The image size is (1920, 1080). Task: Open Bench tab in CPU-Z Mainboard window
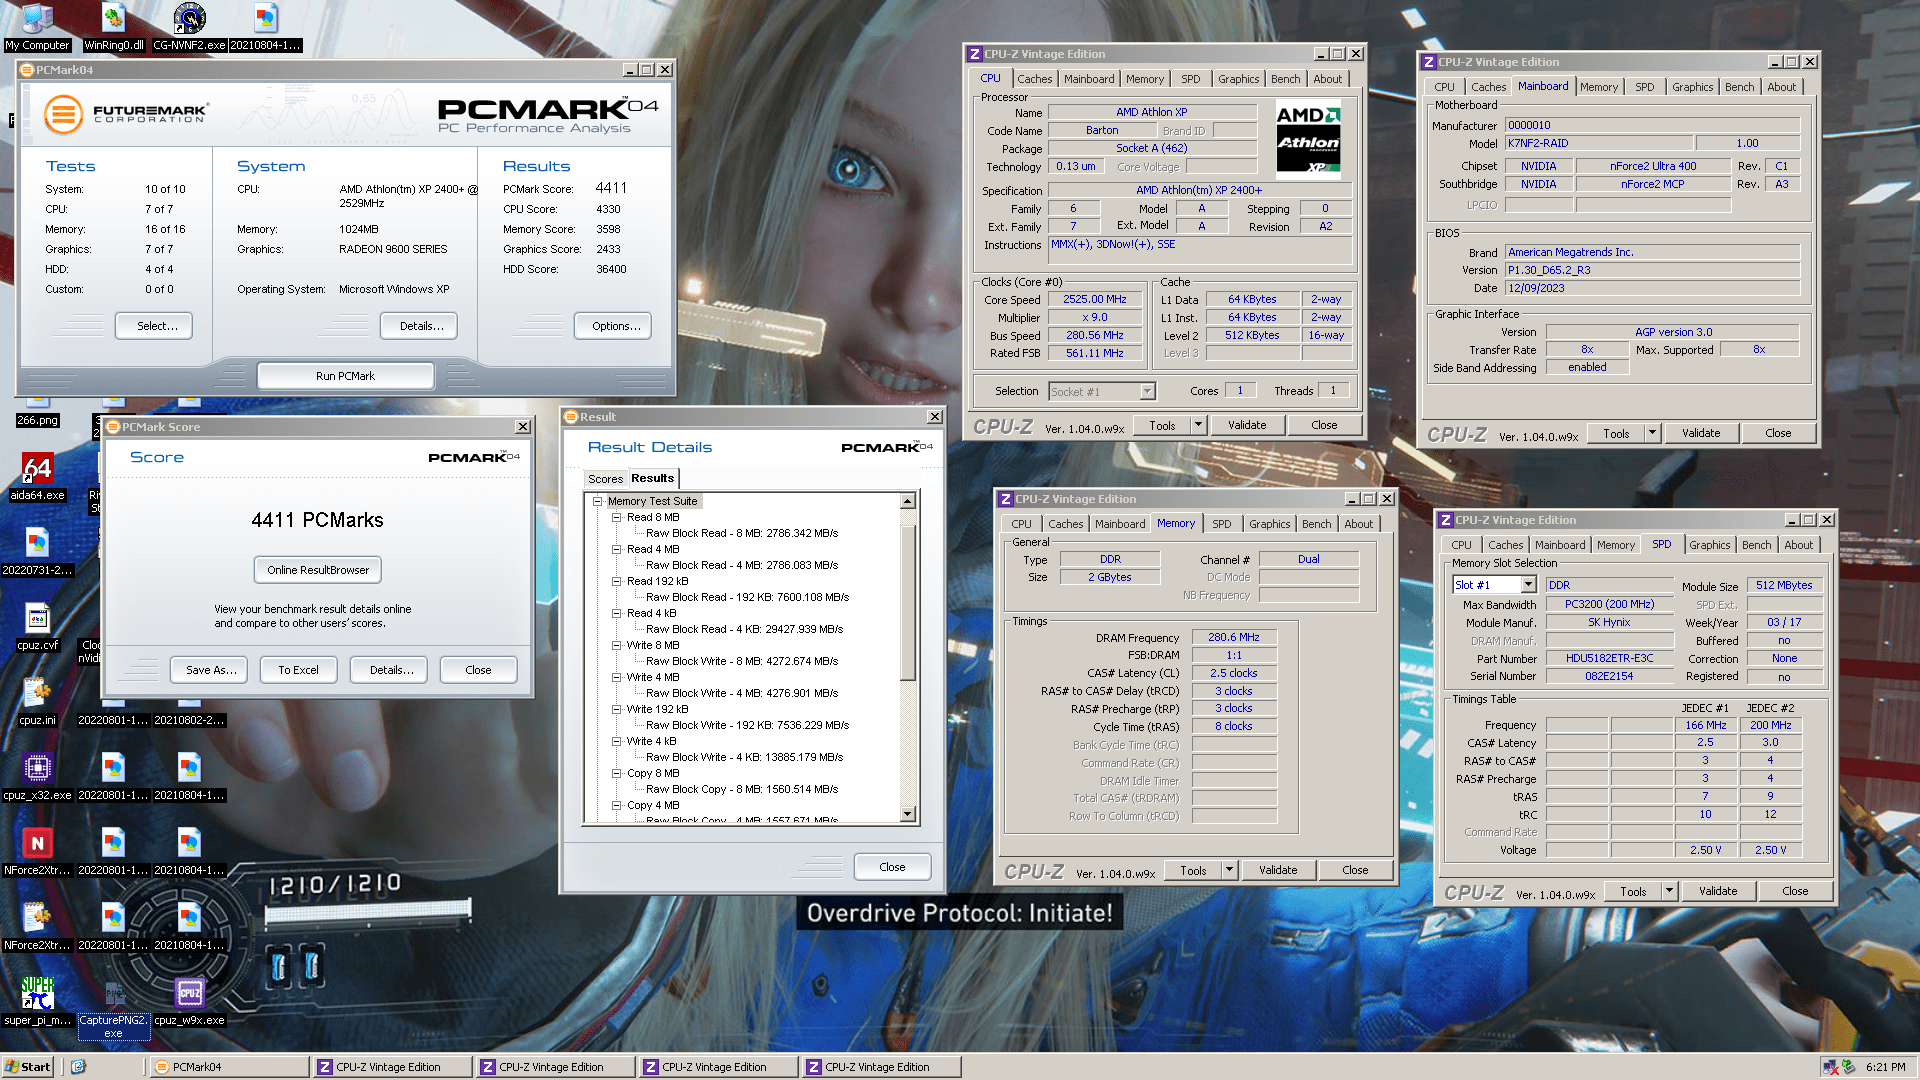pyautogui.click(x=1739, y=87)
